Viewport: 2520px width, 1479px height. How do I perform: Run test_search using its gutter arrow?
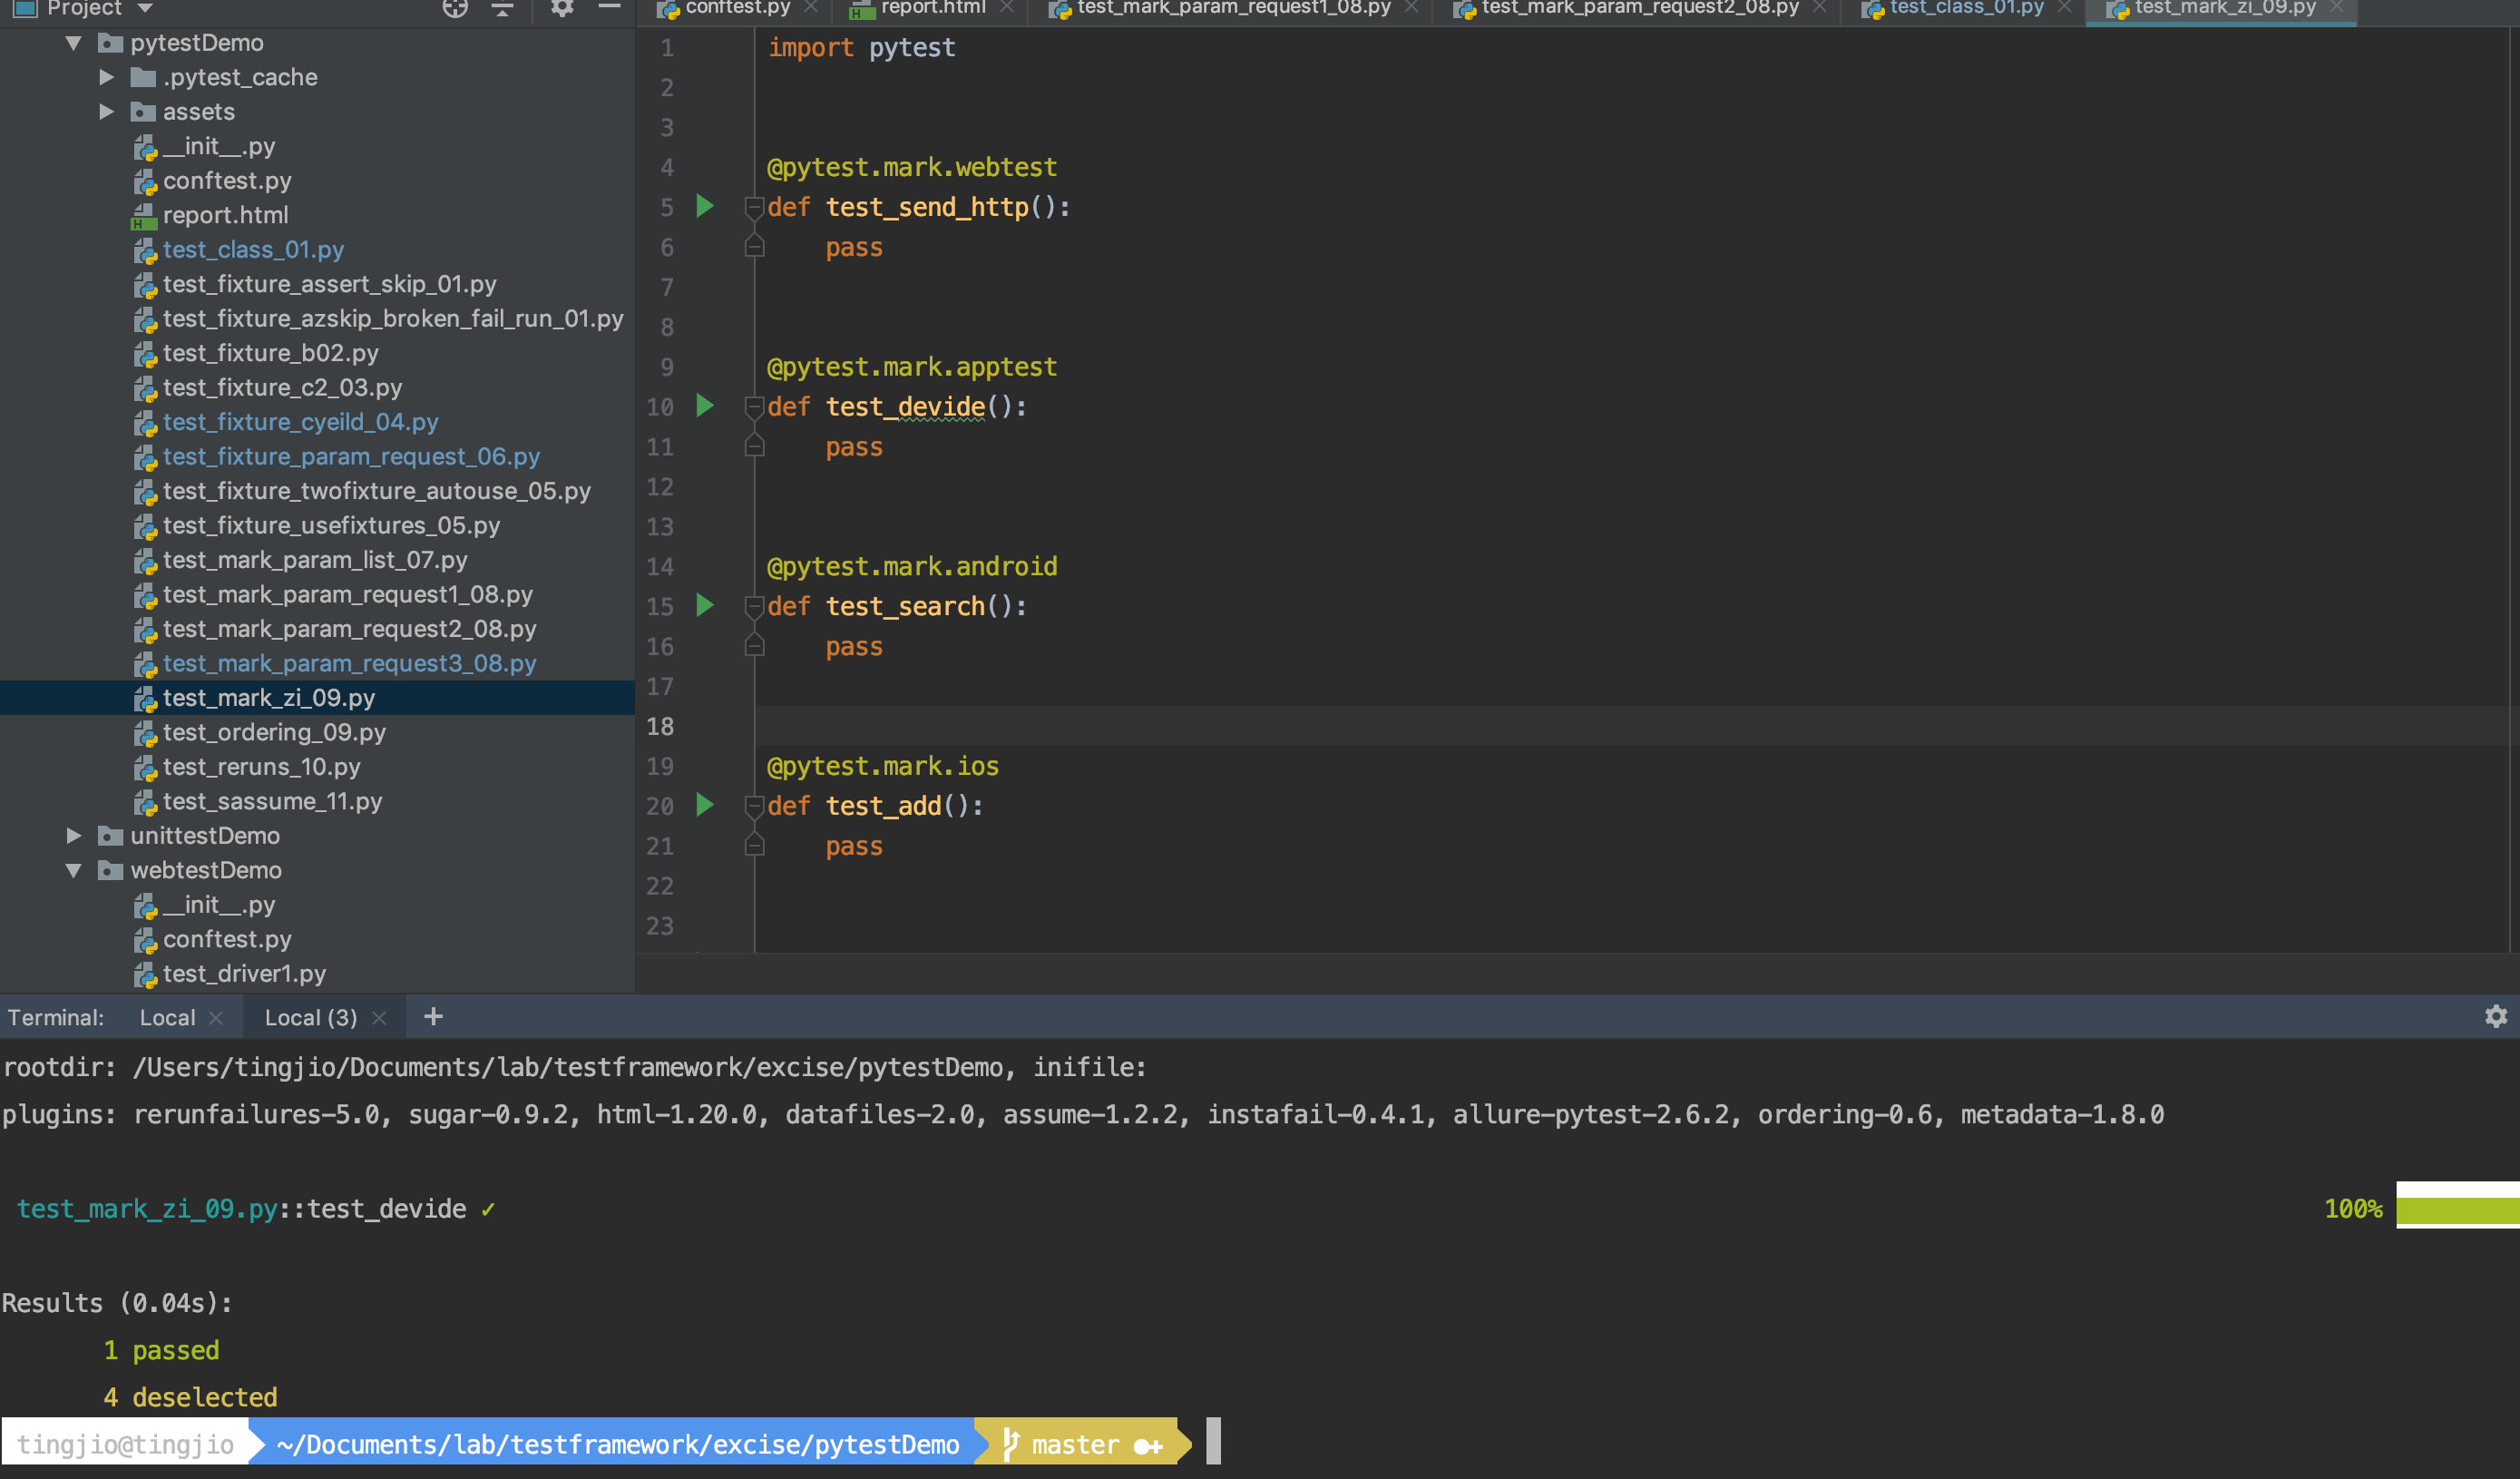705,606
